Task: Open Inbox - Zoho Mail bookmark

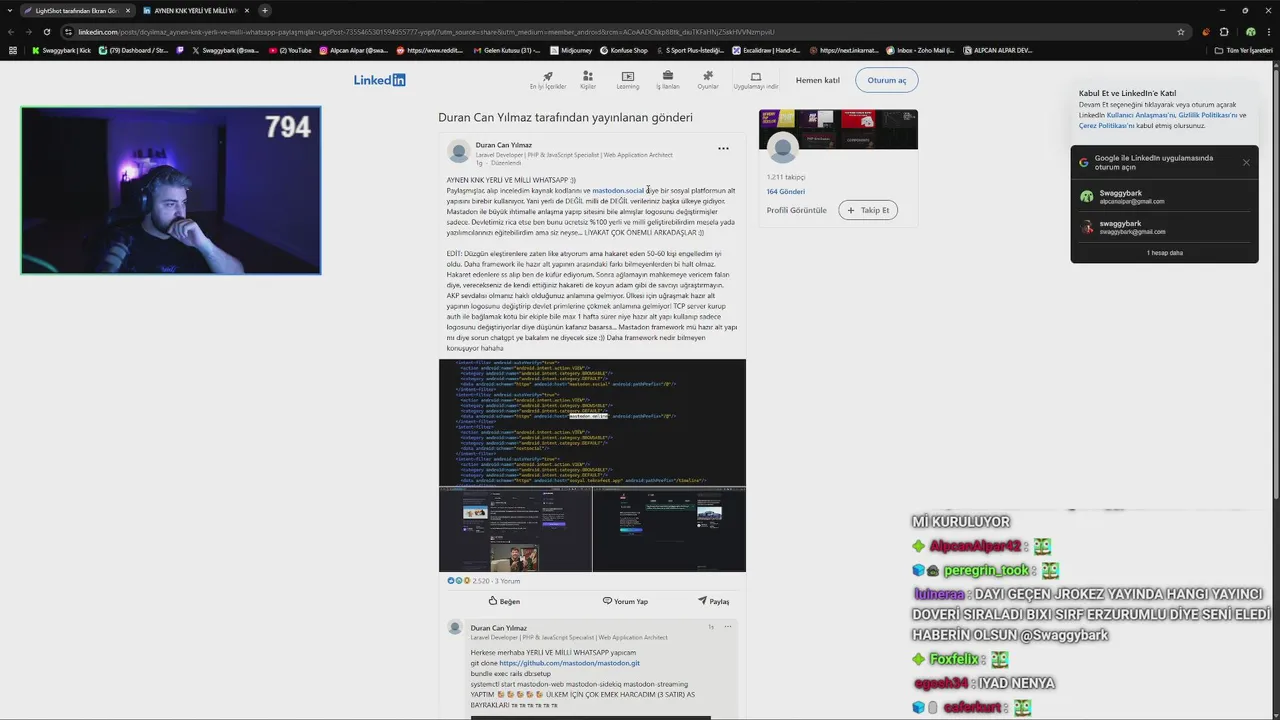Action: (920, 50)
